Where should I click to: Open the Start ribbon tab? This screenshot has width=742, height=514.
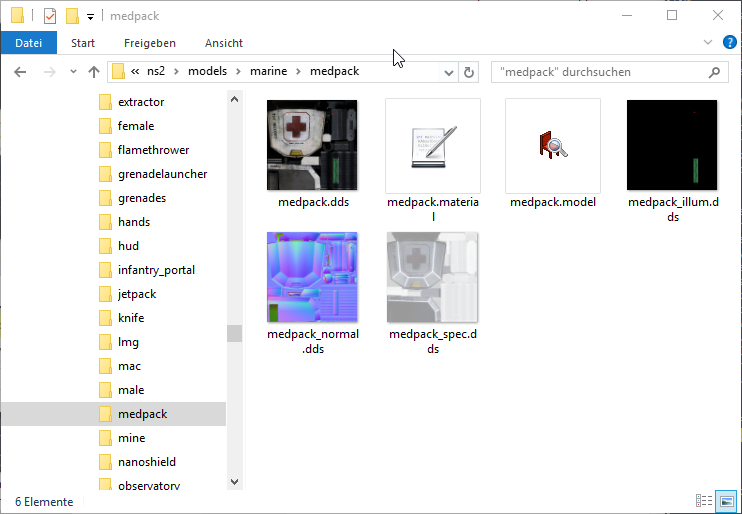[x=83, y=43]
